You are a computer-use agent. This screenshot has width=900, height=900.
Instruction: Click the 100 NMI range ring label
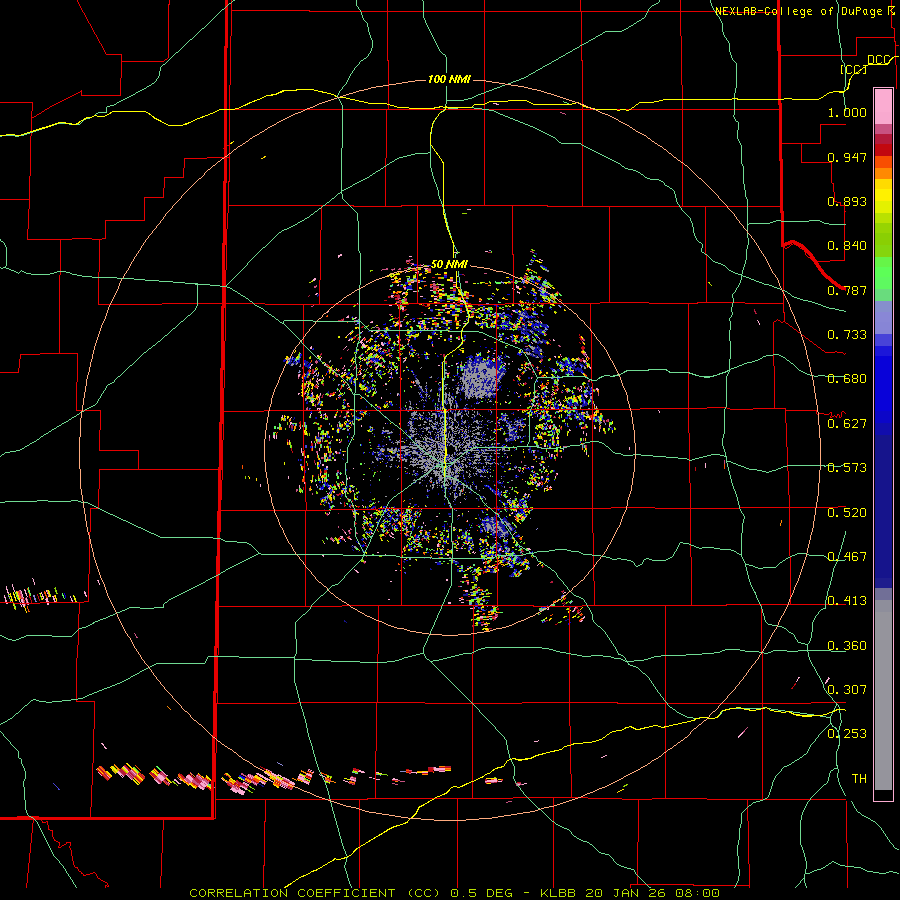[449, 79]
